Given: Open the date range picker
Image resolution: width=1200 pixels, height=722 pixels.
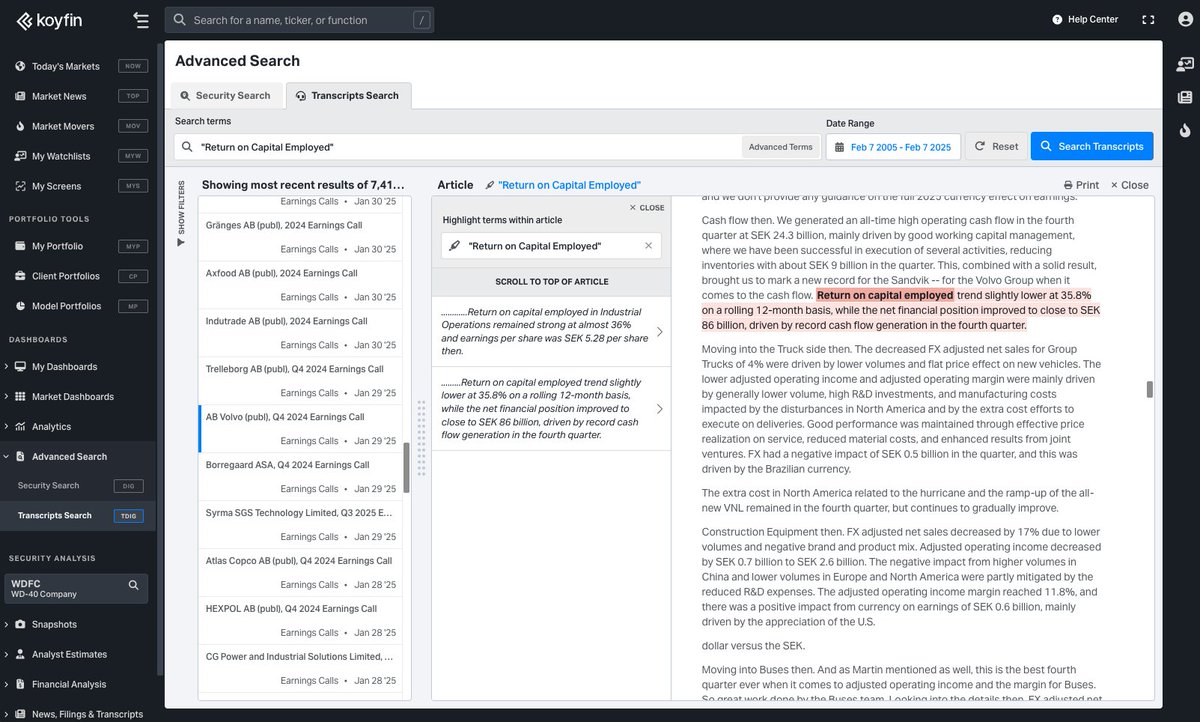Looking at the screenshot, I should 893,147.
